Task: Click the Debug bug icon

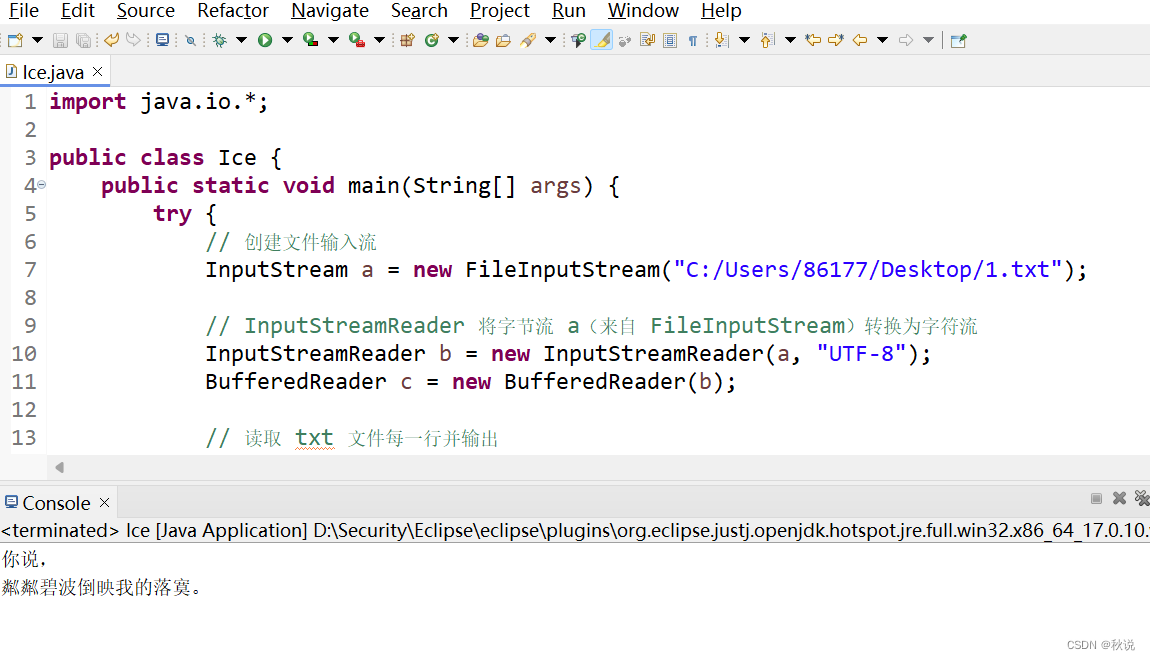Action: [x=219, y=40]
